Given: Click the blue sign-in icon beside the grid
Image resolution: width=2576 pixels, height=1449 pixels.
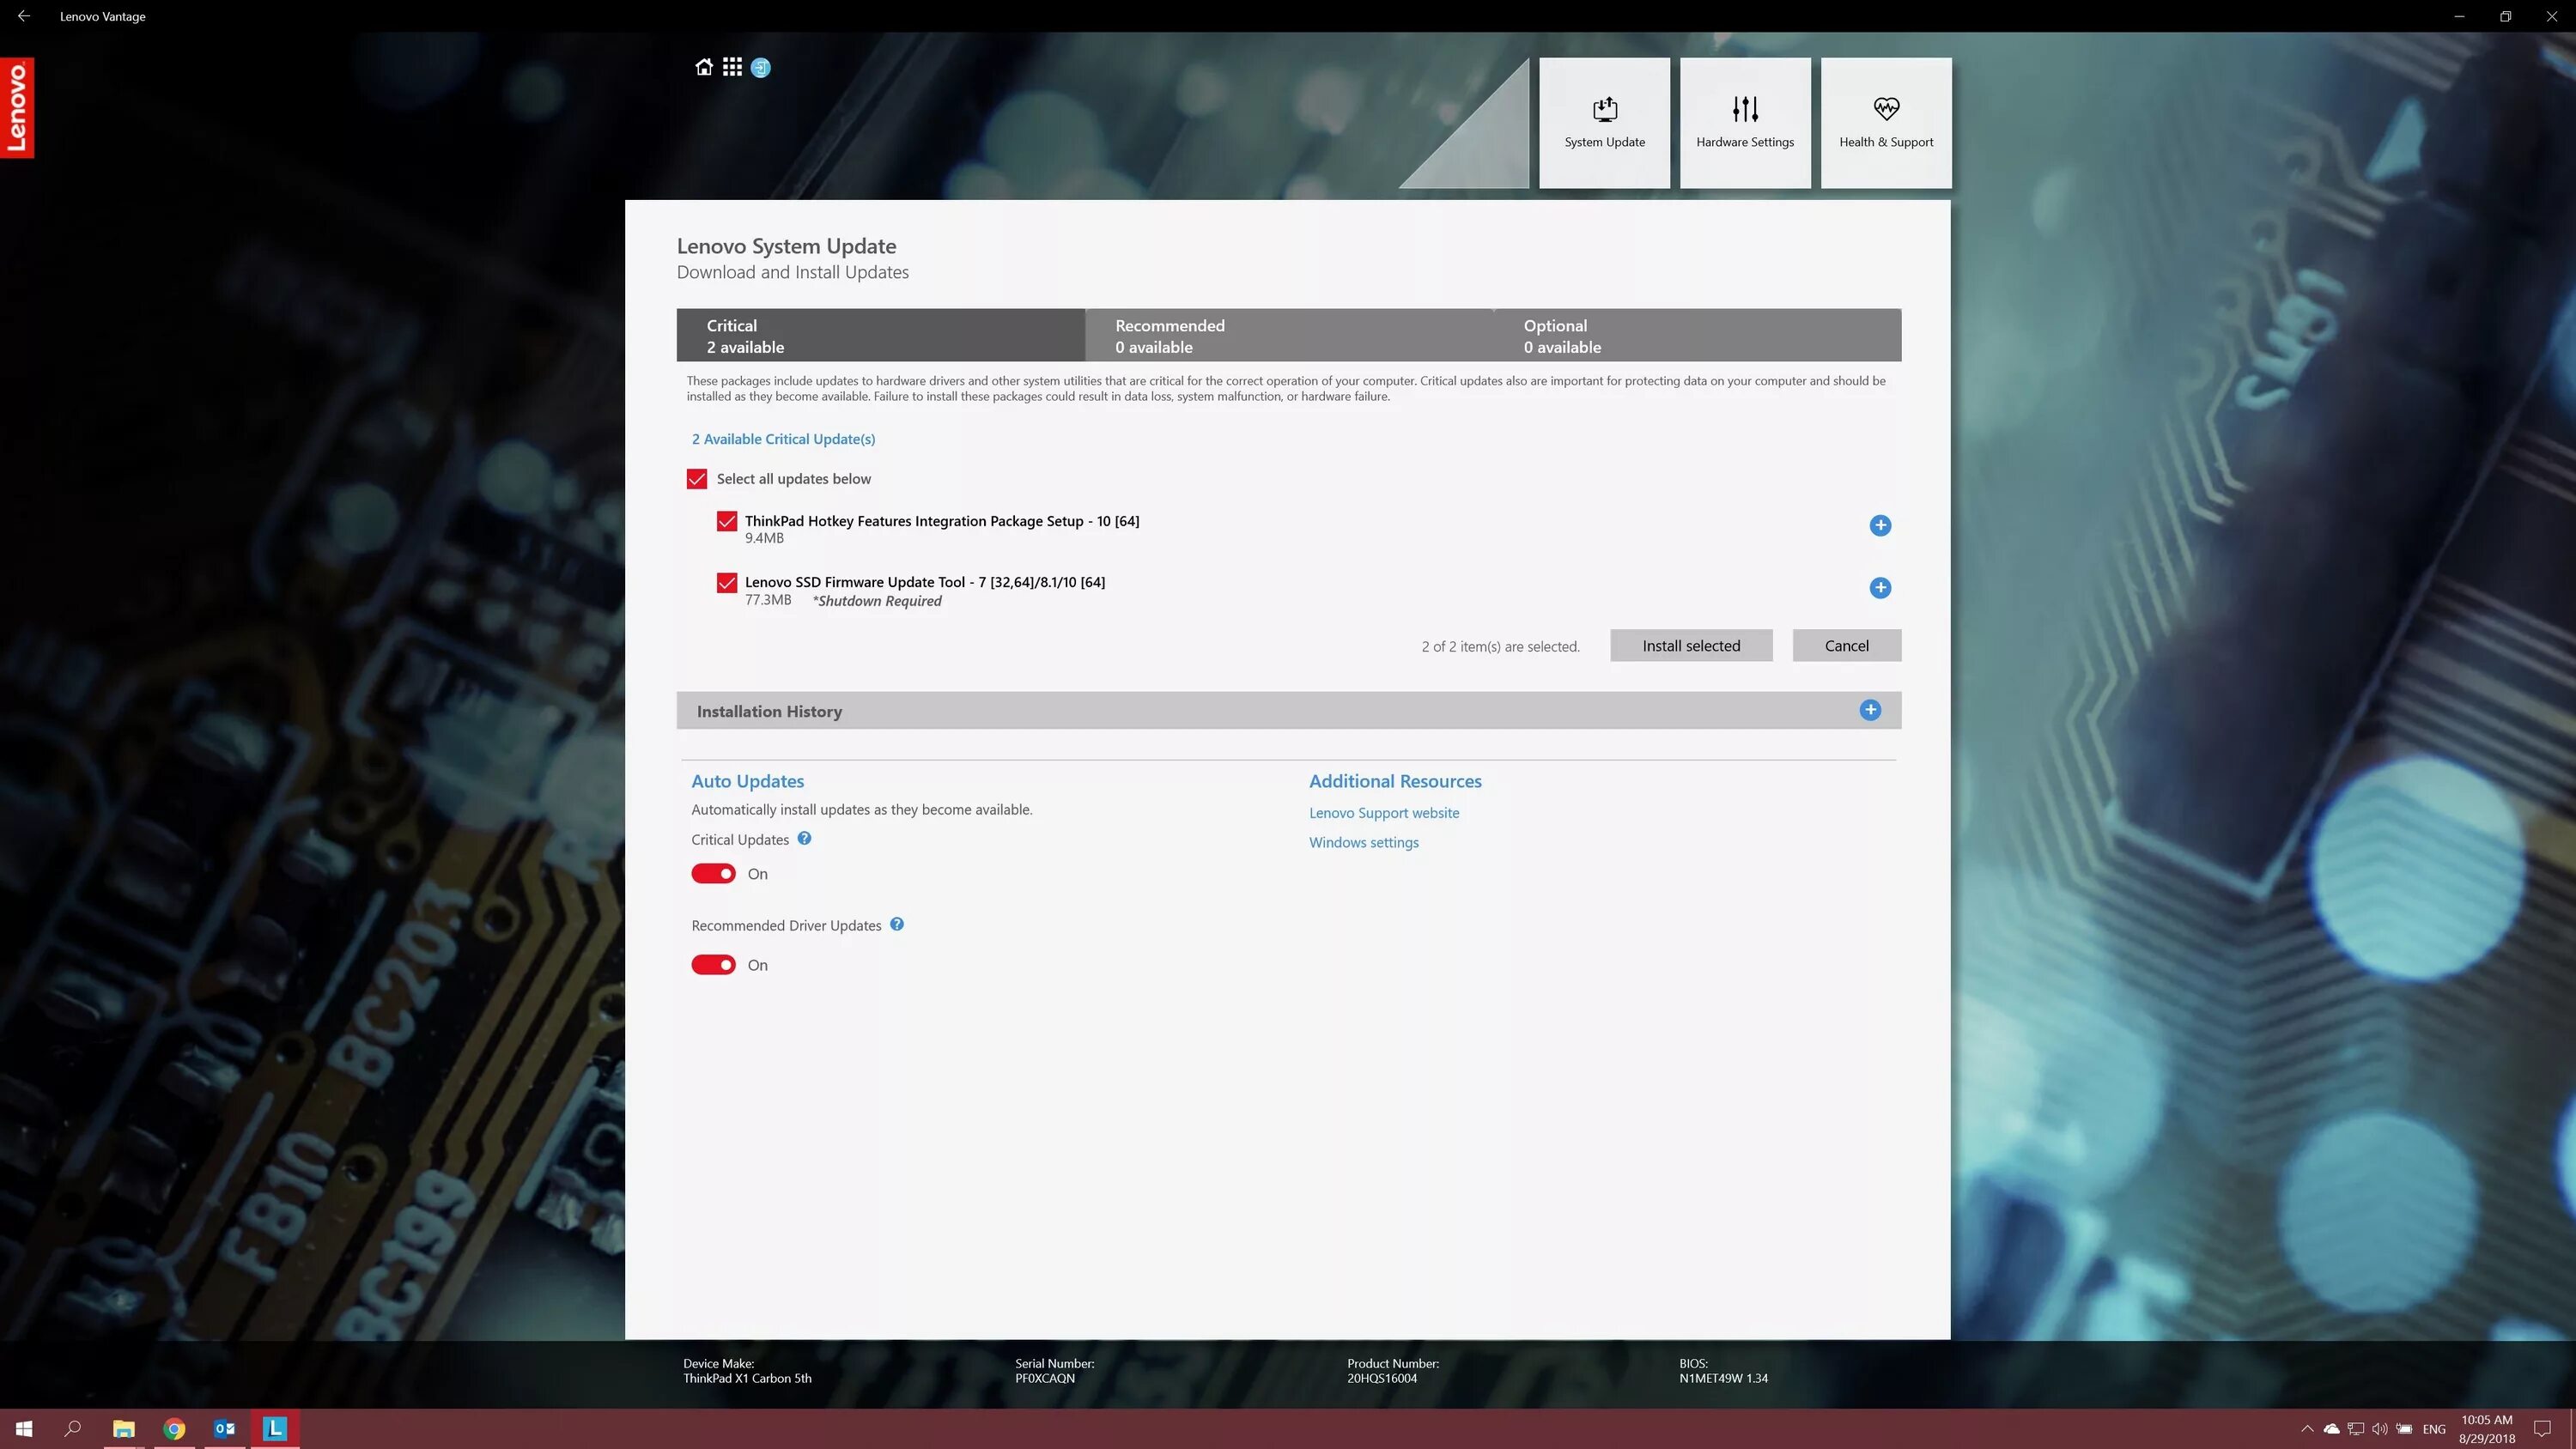Looking at the screenshot, I should pos(761,68).
